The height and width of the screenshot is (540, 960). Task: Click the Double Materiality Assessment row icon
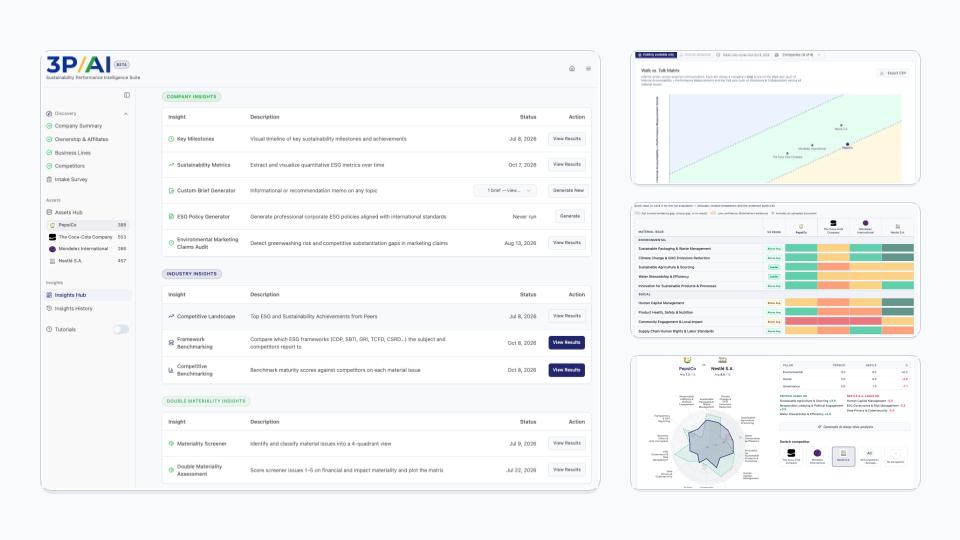pos(171,470)
